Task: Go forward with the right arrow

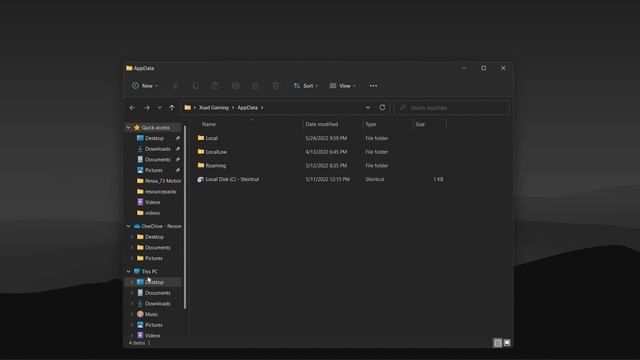Action: tap(147, 108)
